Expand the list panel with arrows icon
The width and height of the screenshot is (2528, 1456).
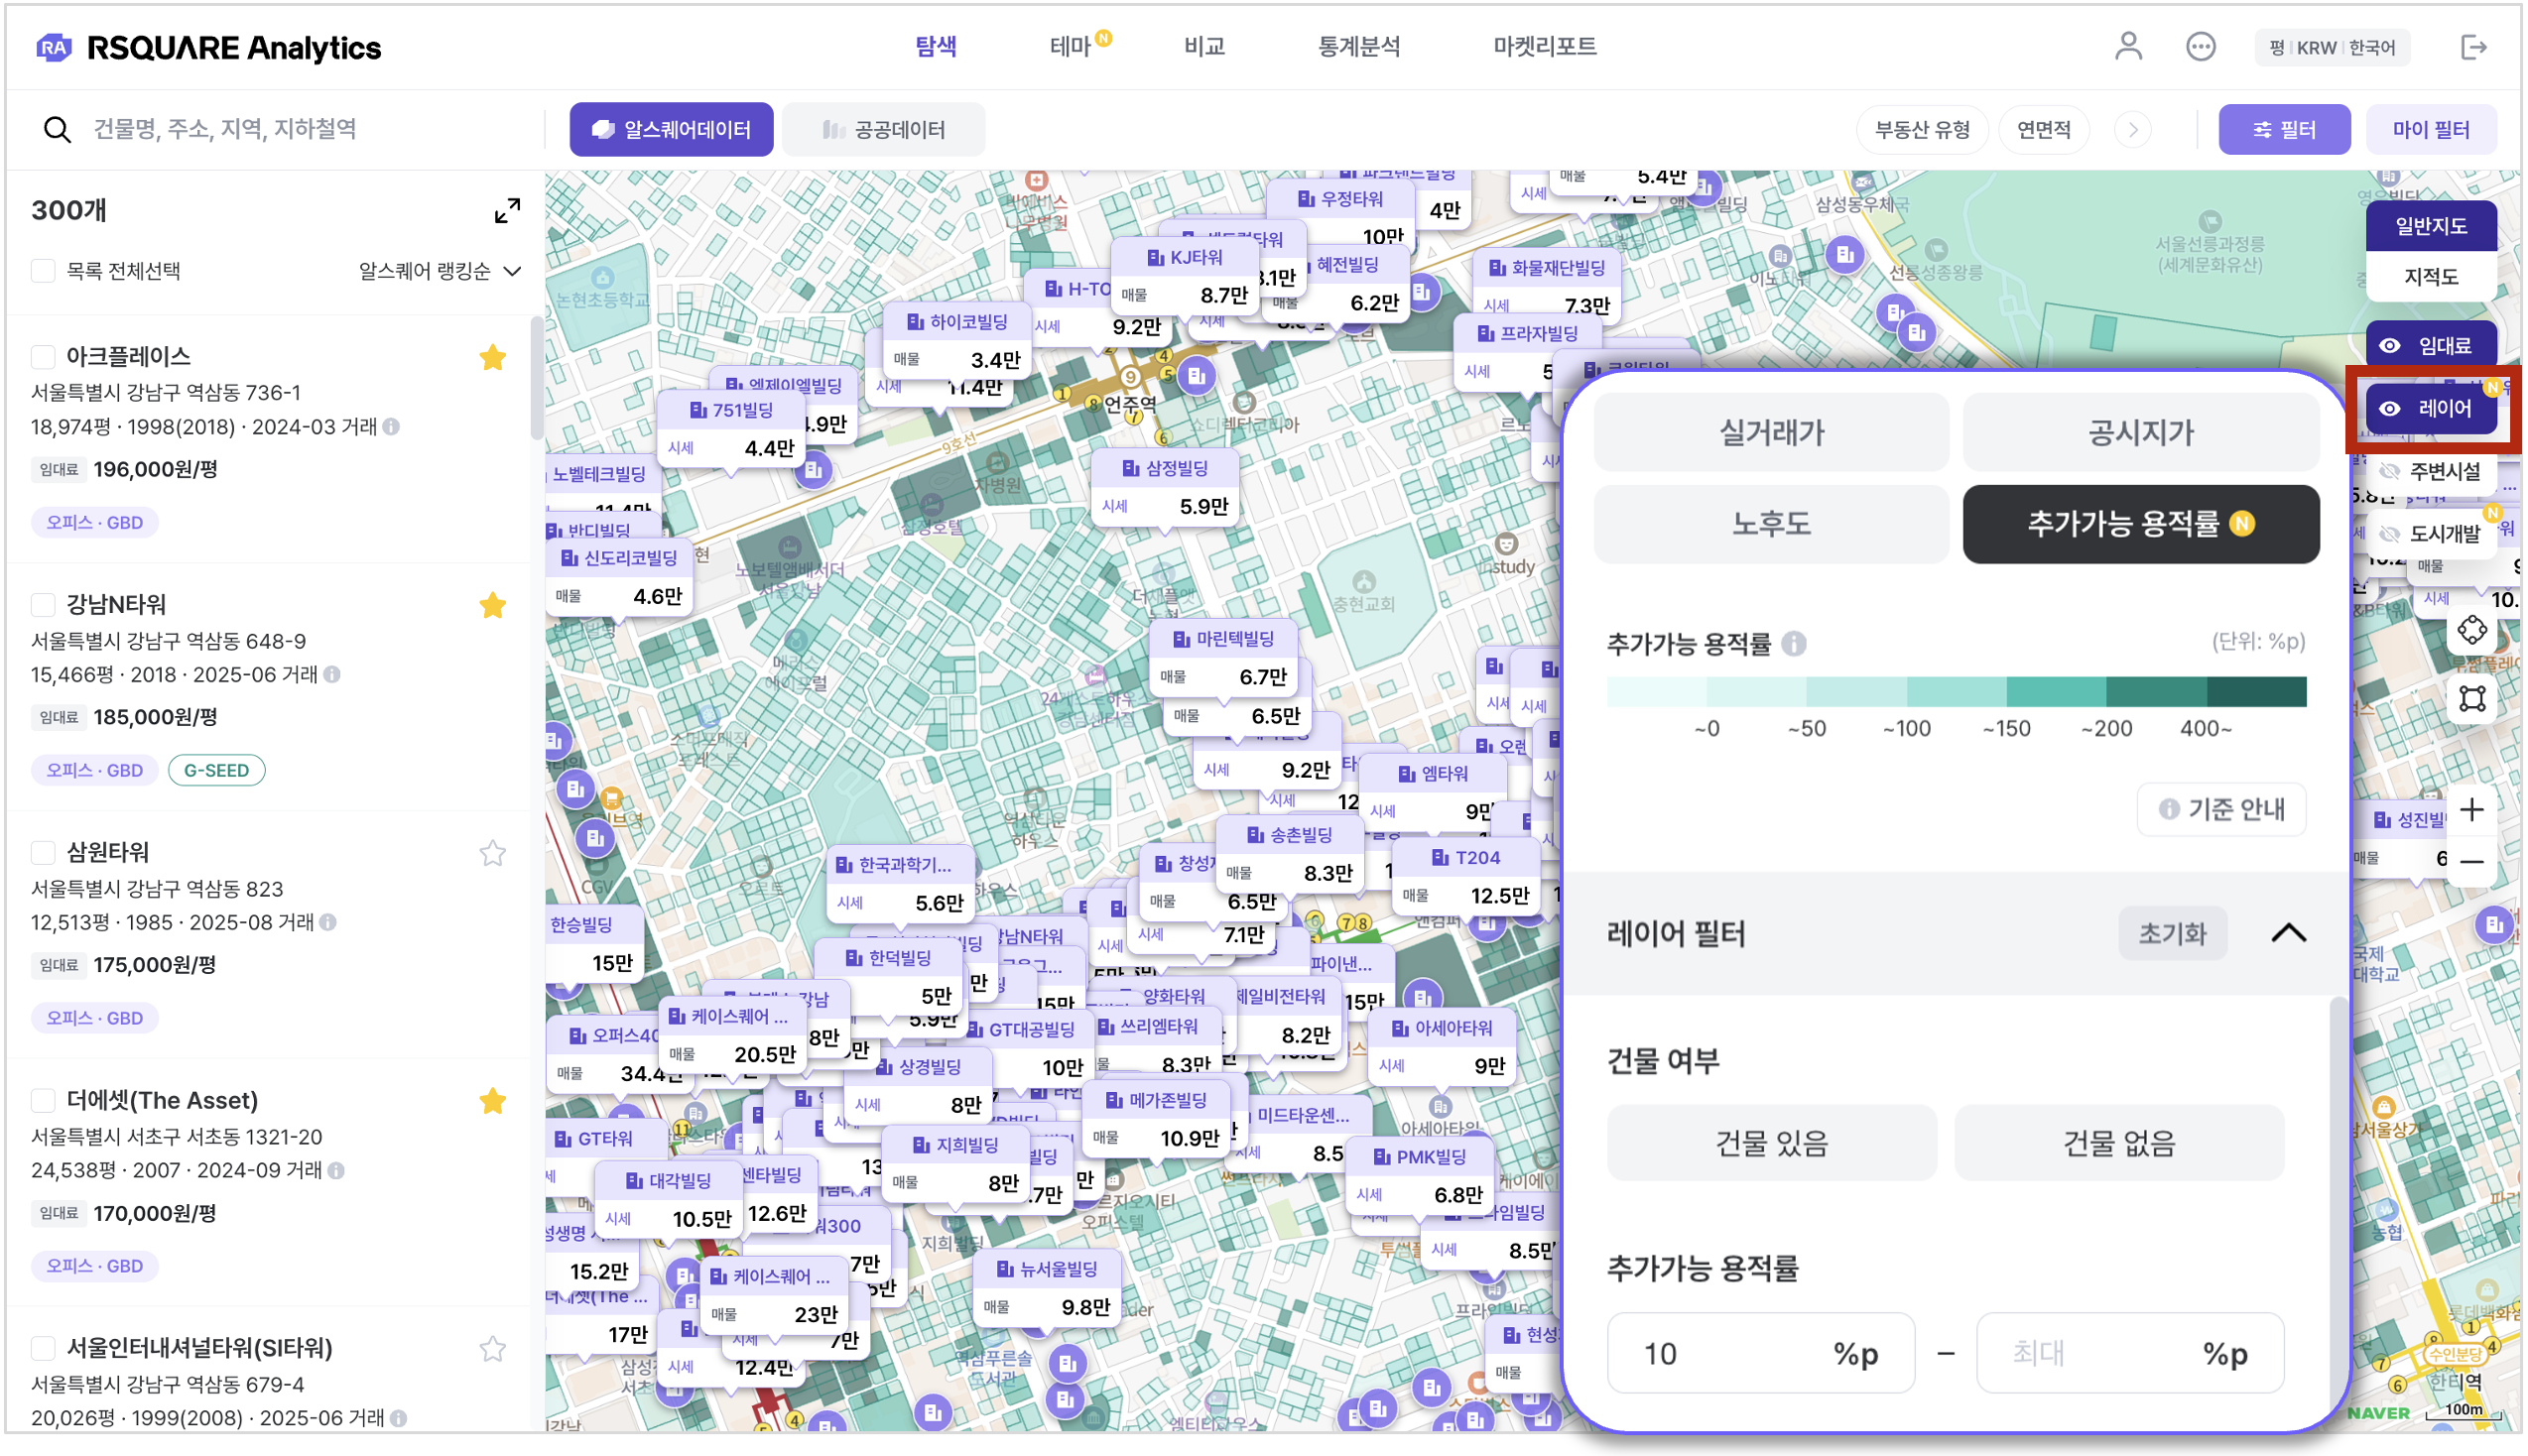tap(507, 210)
